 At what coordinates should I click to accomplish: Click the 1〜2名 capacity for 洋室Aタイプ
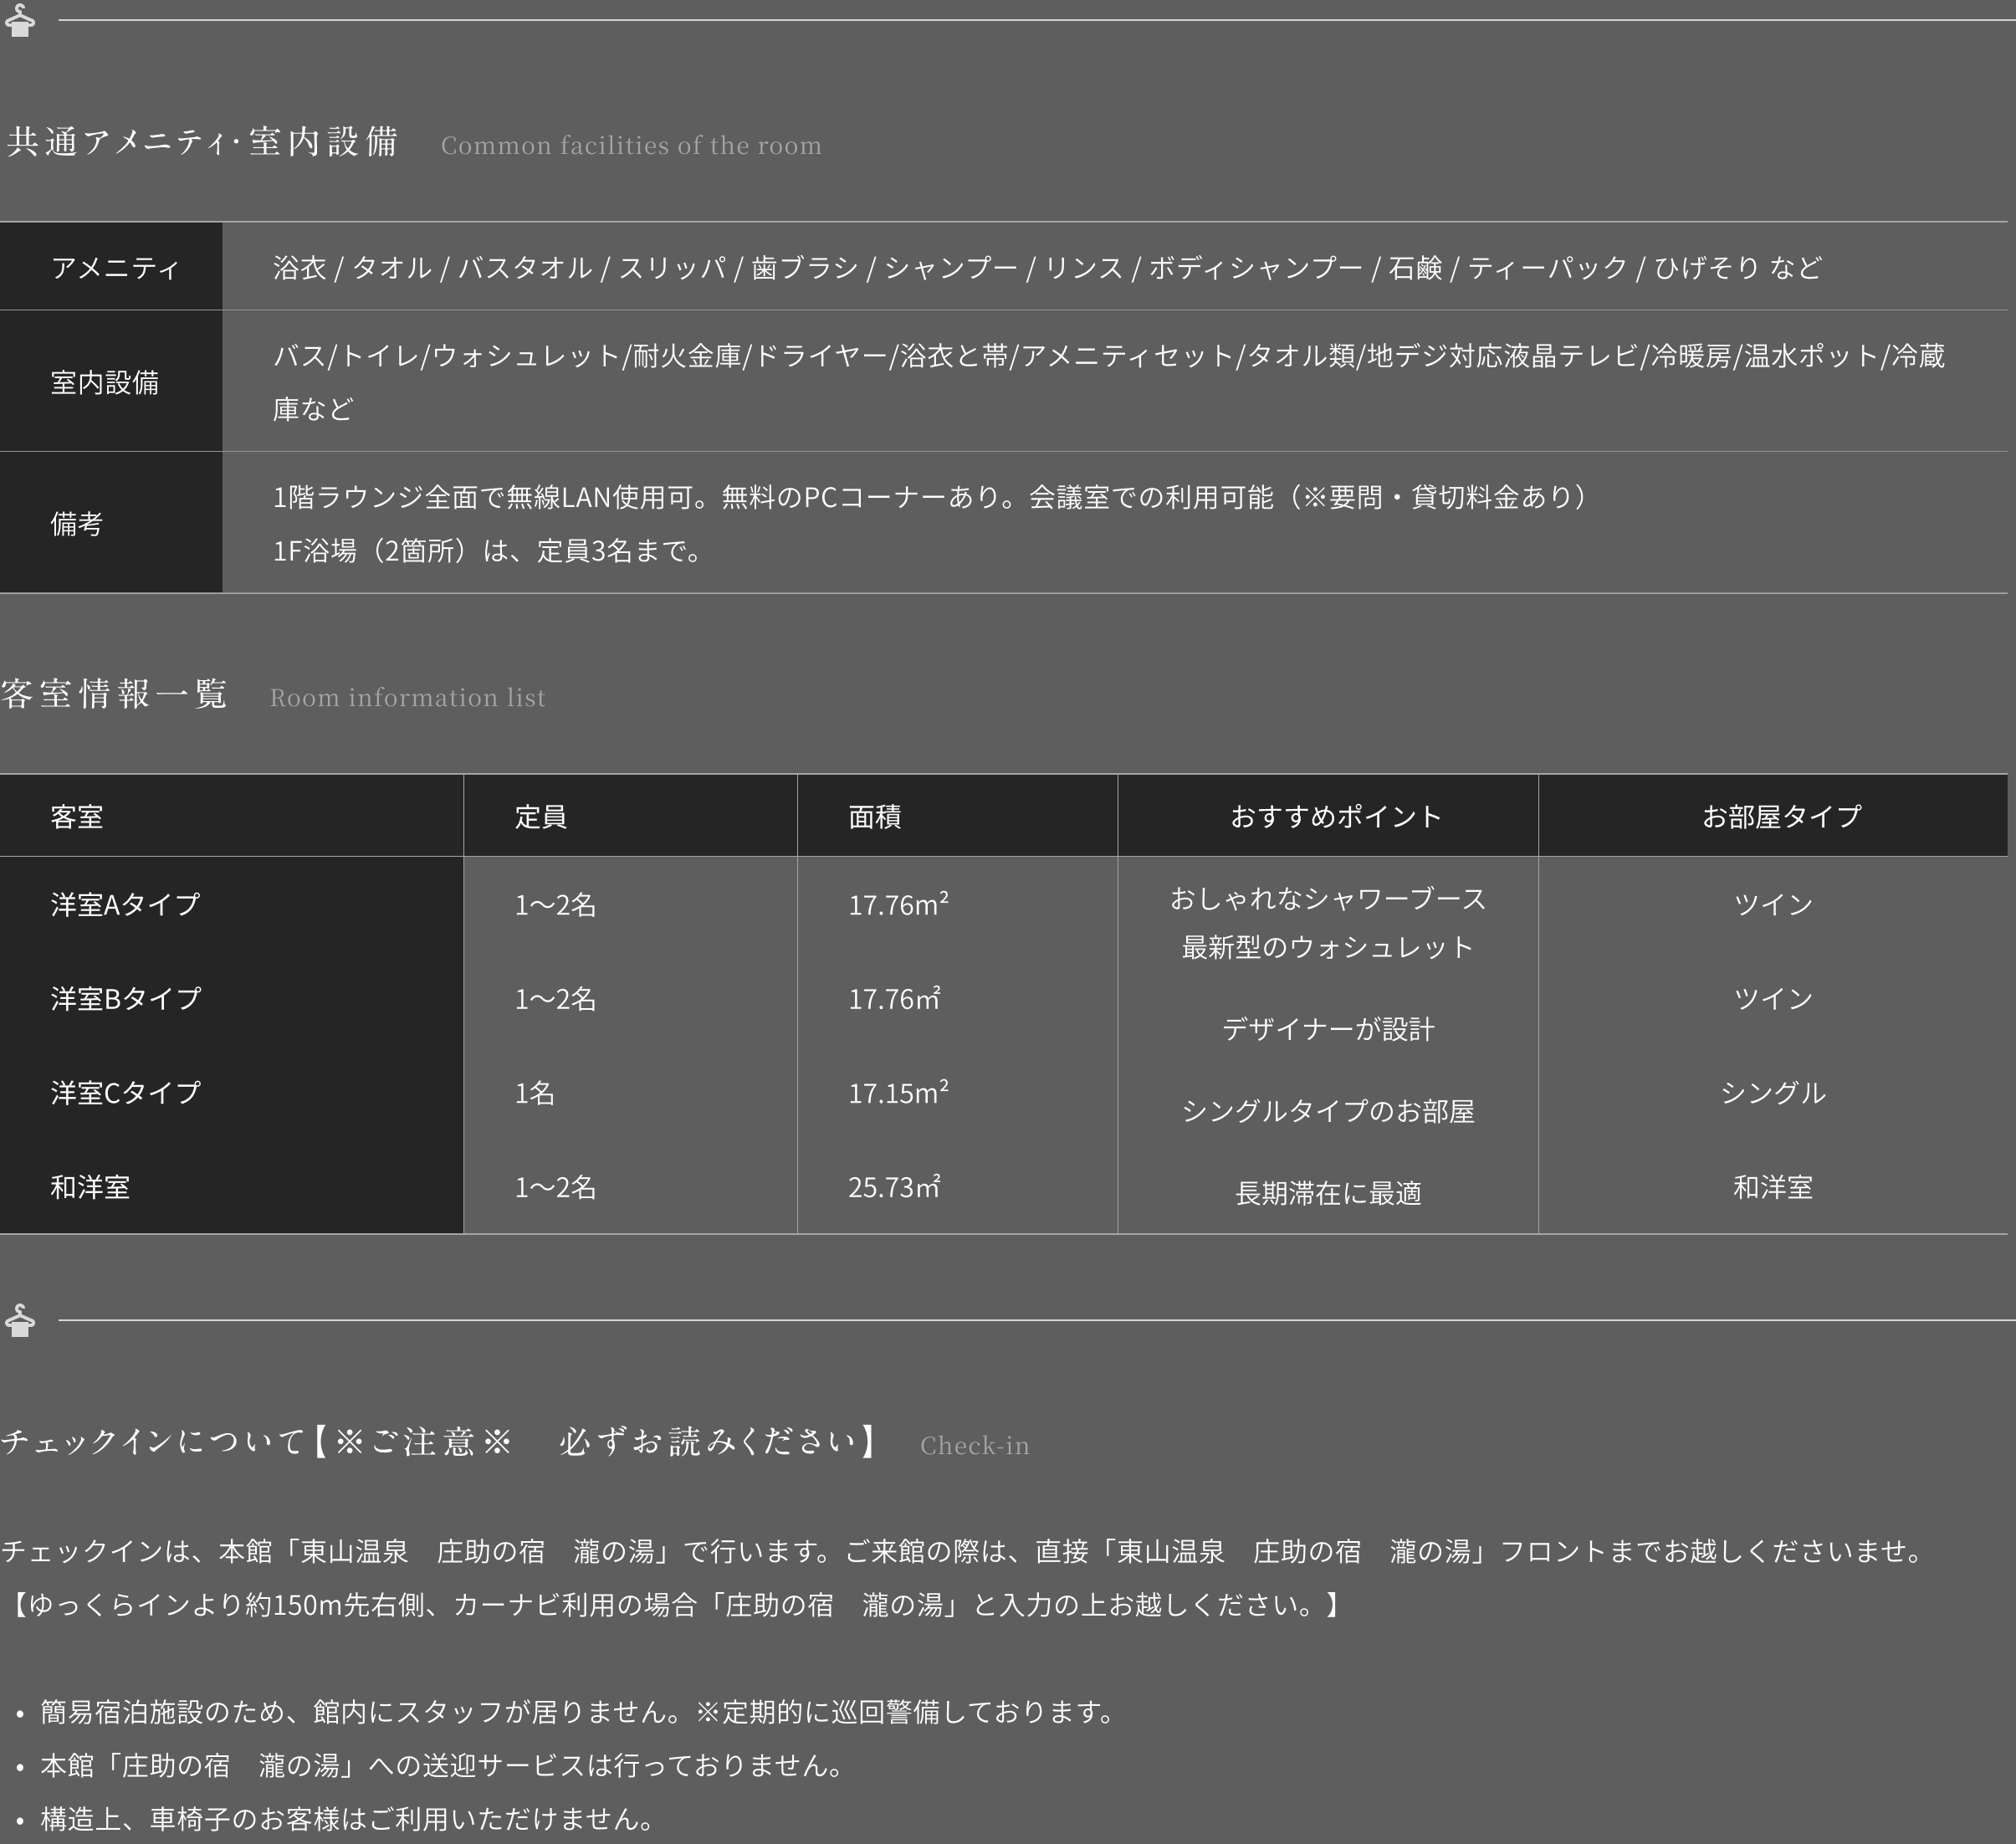tap(555, 904)
